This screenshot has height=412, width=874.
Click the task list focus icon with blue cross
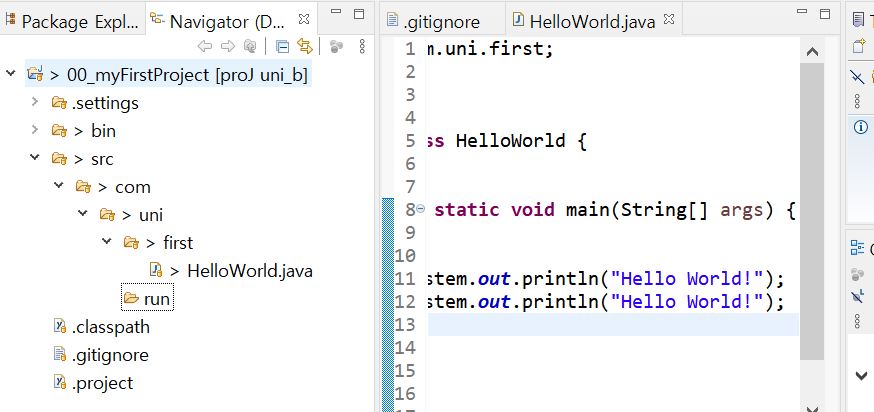(857, 77)
